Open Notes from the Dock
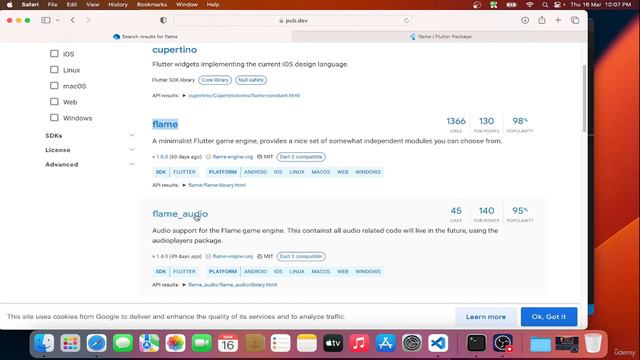Screen dimensions: 640x360 point(307,343)
